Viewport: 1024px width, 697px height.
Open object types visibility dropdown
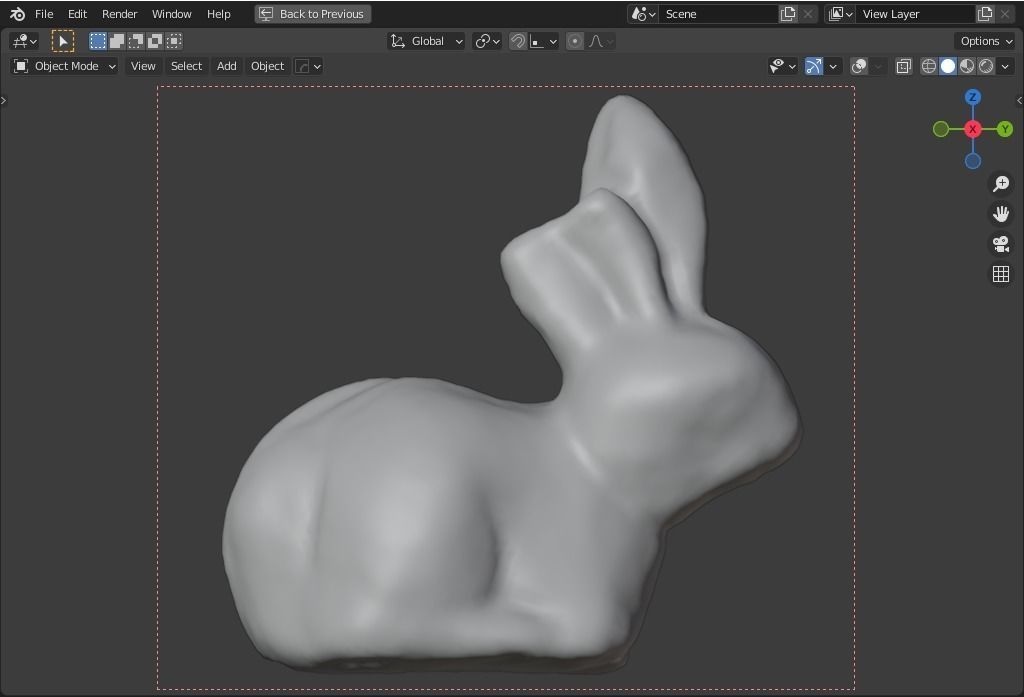(x=782, y=66)
